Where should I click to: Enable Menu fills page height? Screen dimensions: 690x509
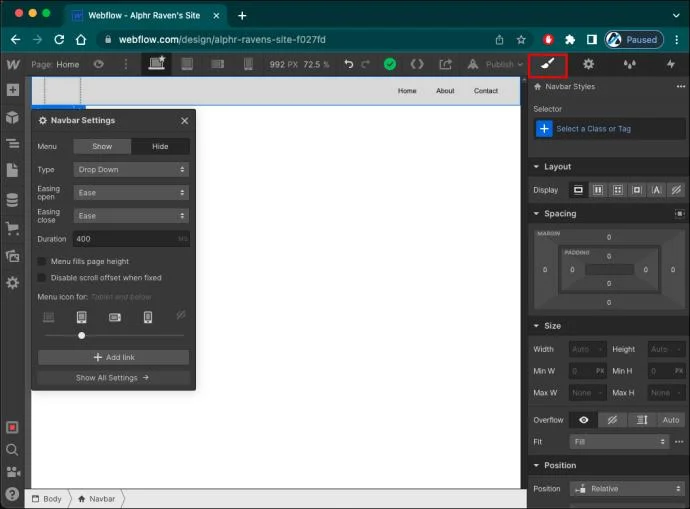click(42, 261)
